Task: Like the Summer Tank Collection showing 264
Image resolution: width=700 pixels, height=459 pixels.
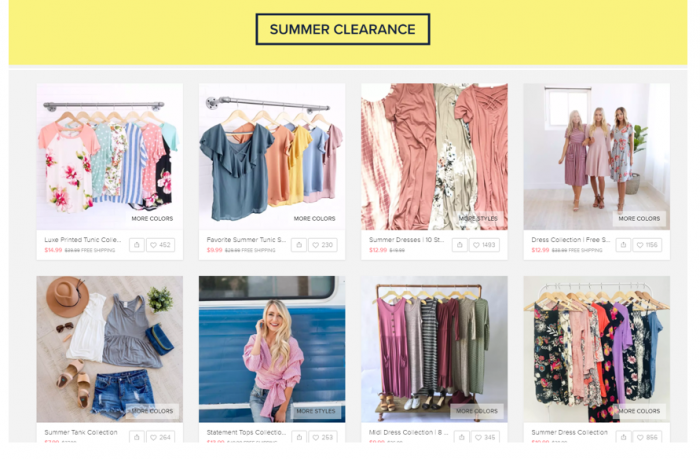Action: (x=160, y=437)
